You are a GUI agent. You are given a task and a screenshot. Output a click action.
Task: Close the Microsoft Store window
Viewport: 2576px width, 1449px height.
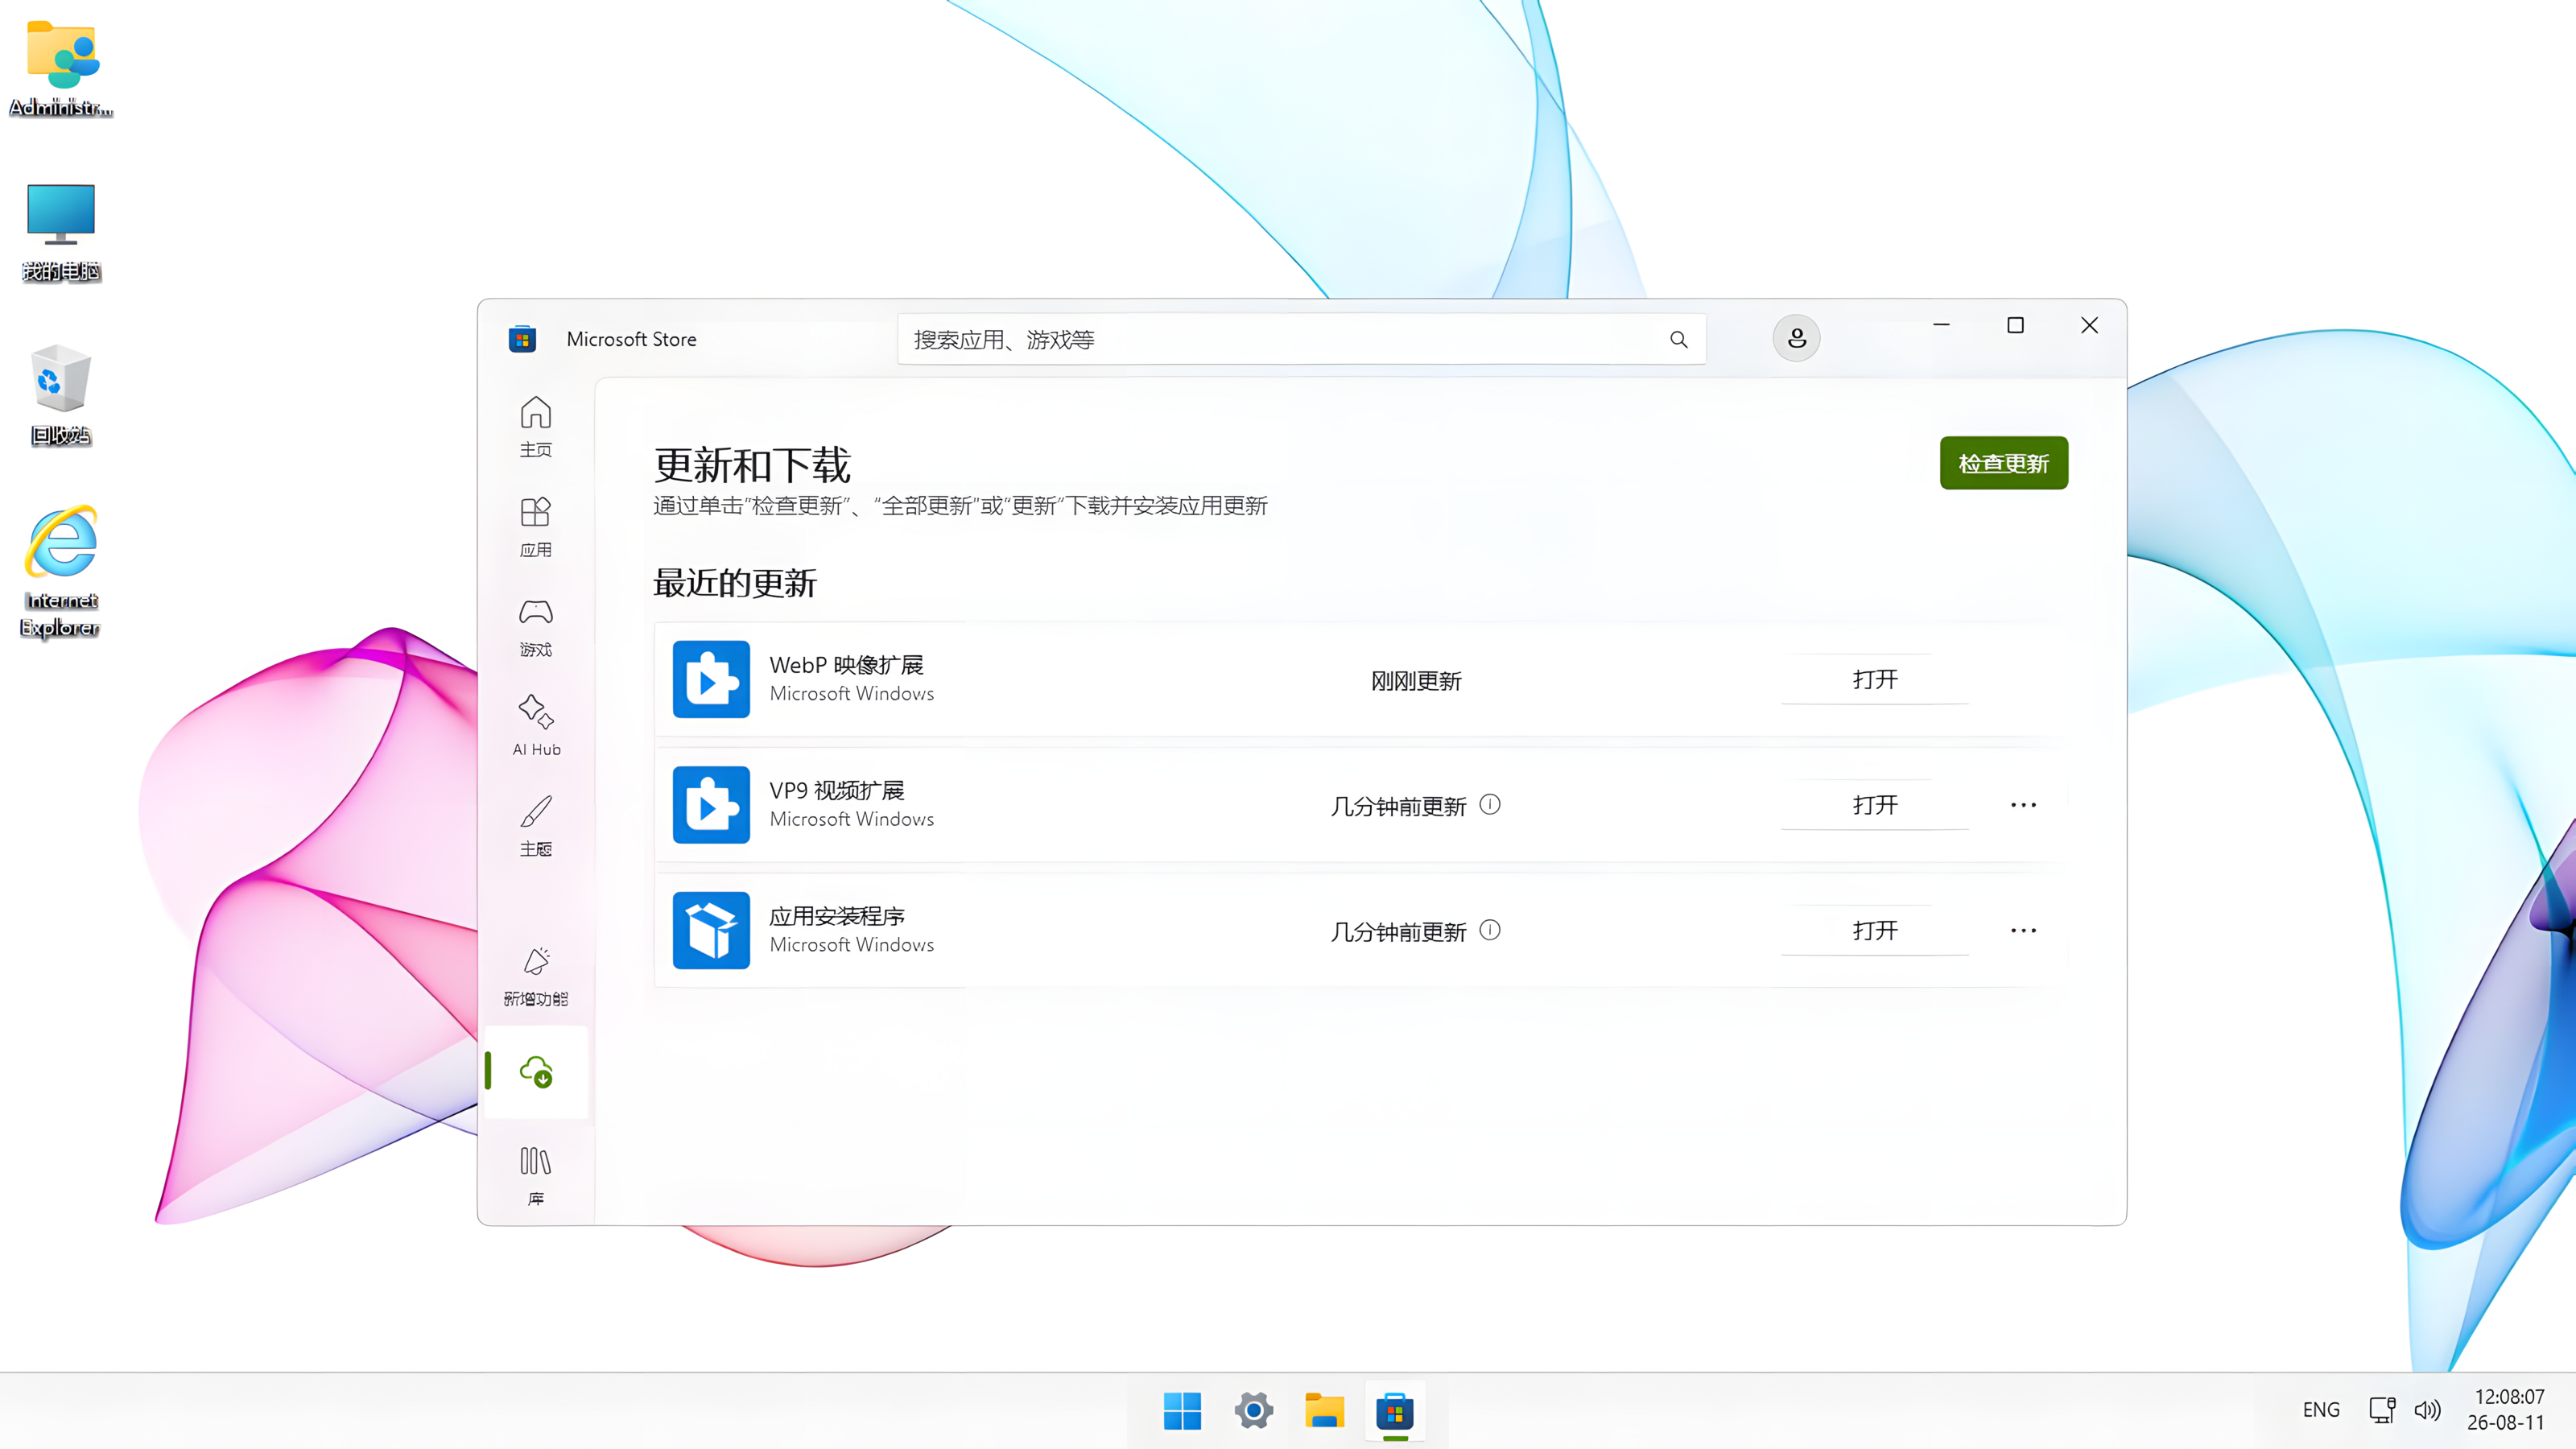pos(2089,325)
